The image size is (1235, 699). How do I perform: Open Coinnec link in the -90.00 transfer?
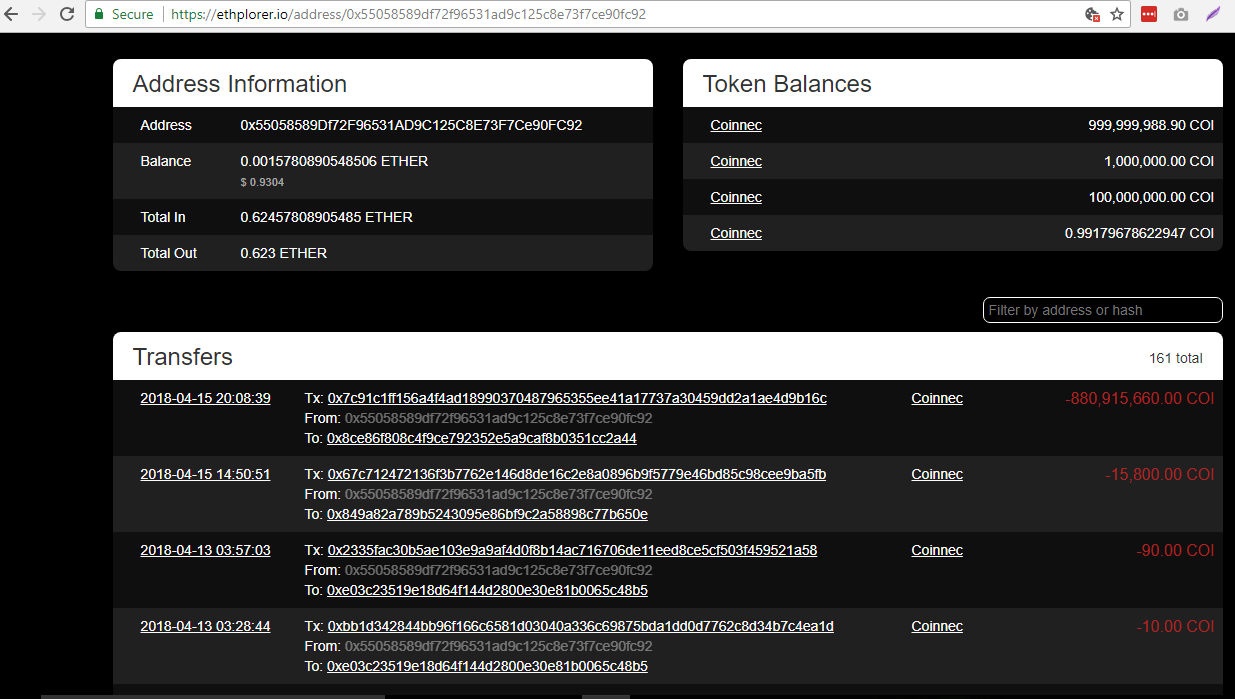(937, 550)
